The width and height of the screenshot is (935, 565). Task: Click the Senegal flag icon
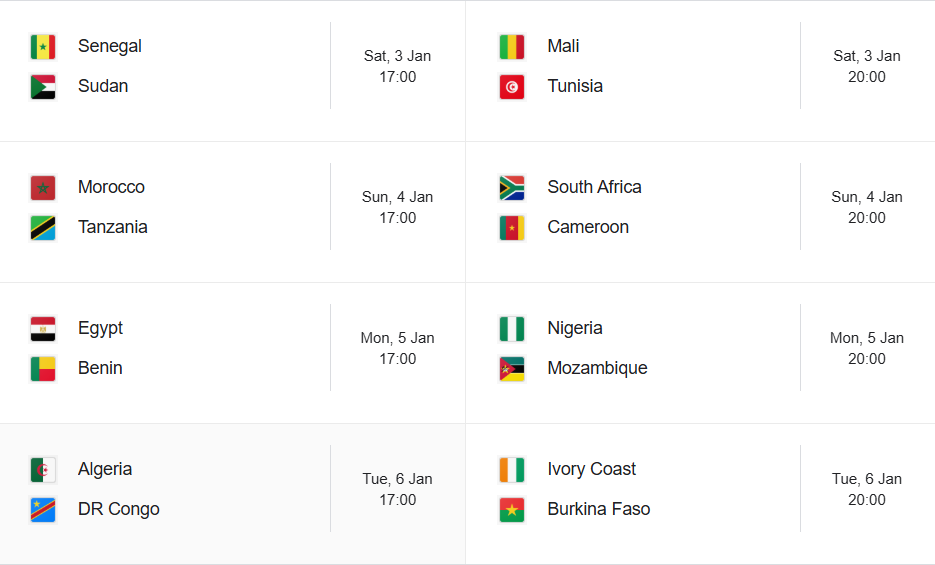click(x=43, y=47)
